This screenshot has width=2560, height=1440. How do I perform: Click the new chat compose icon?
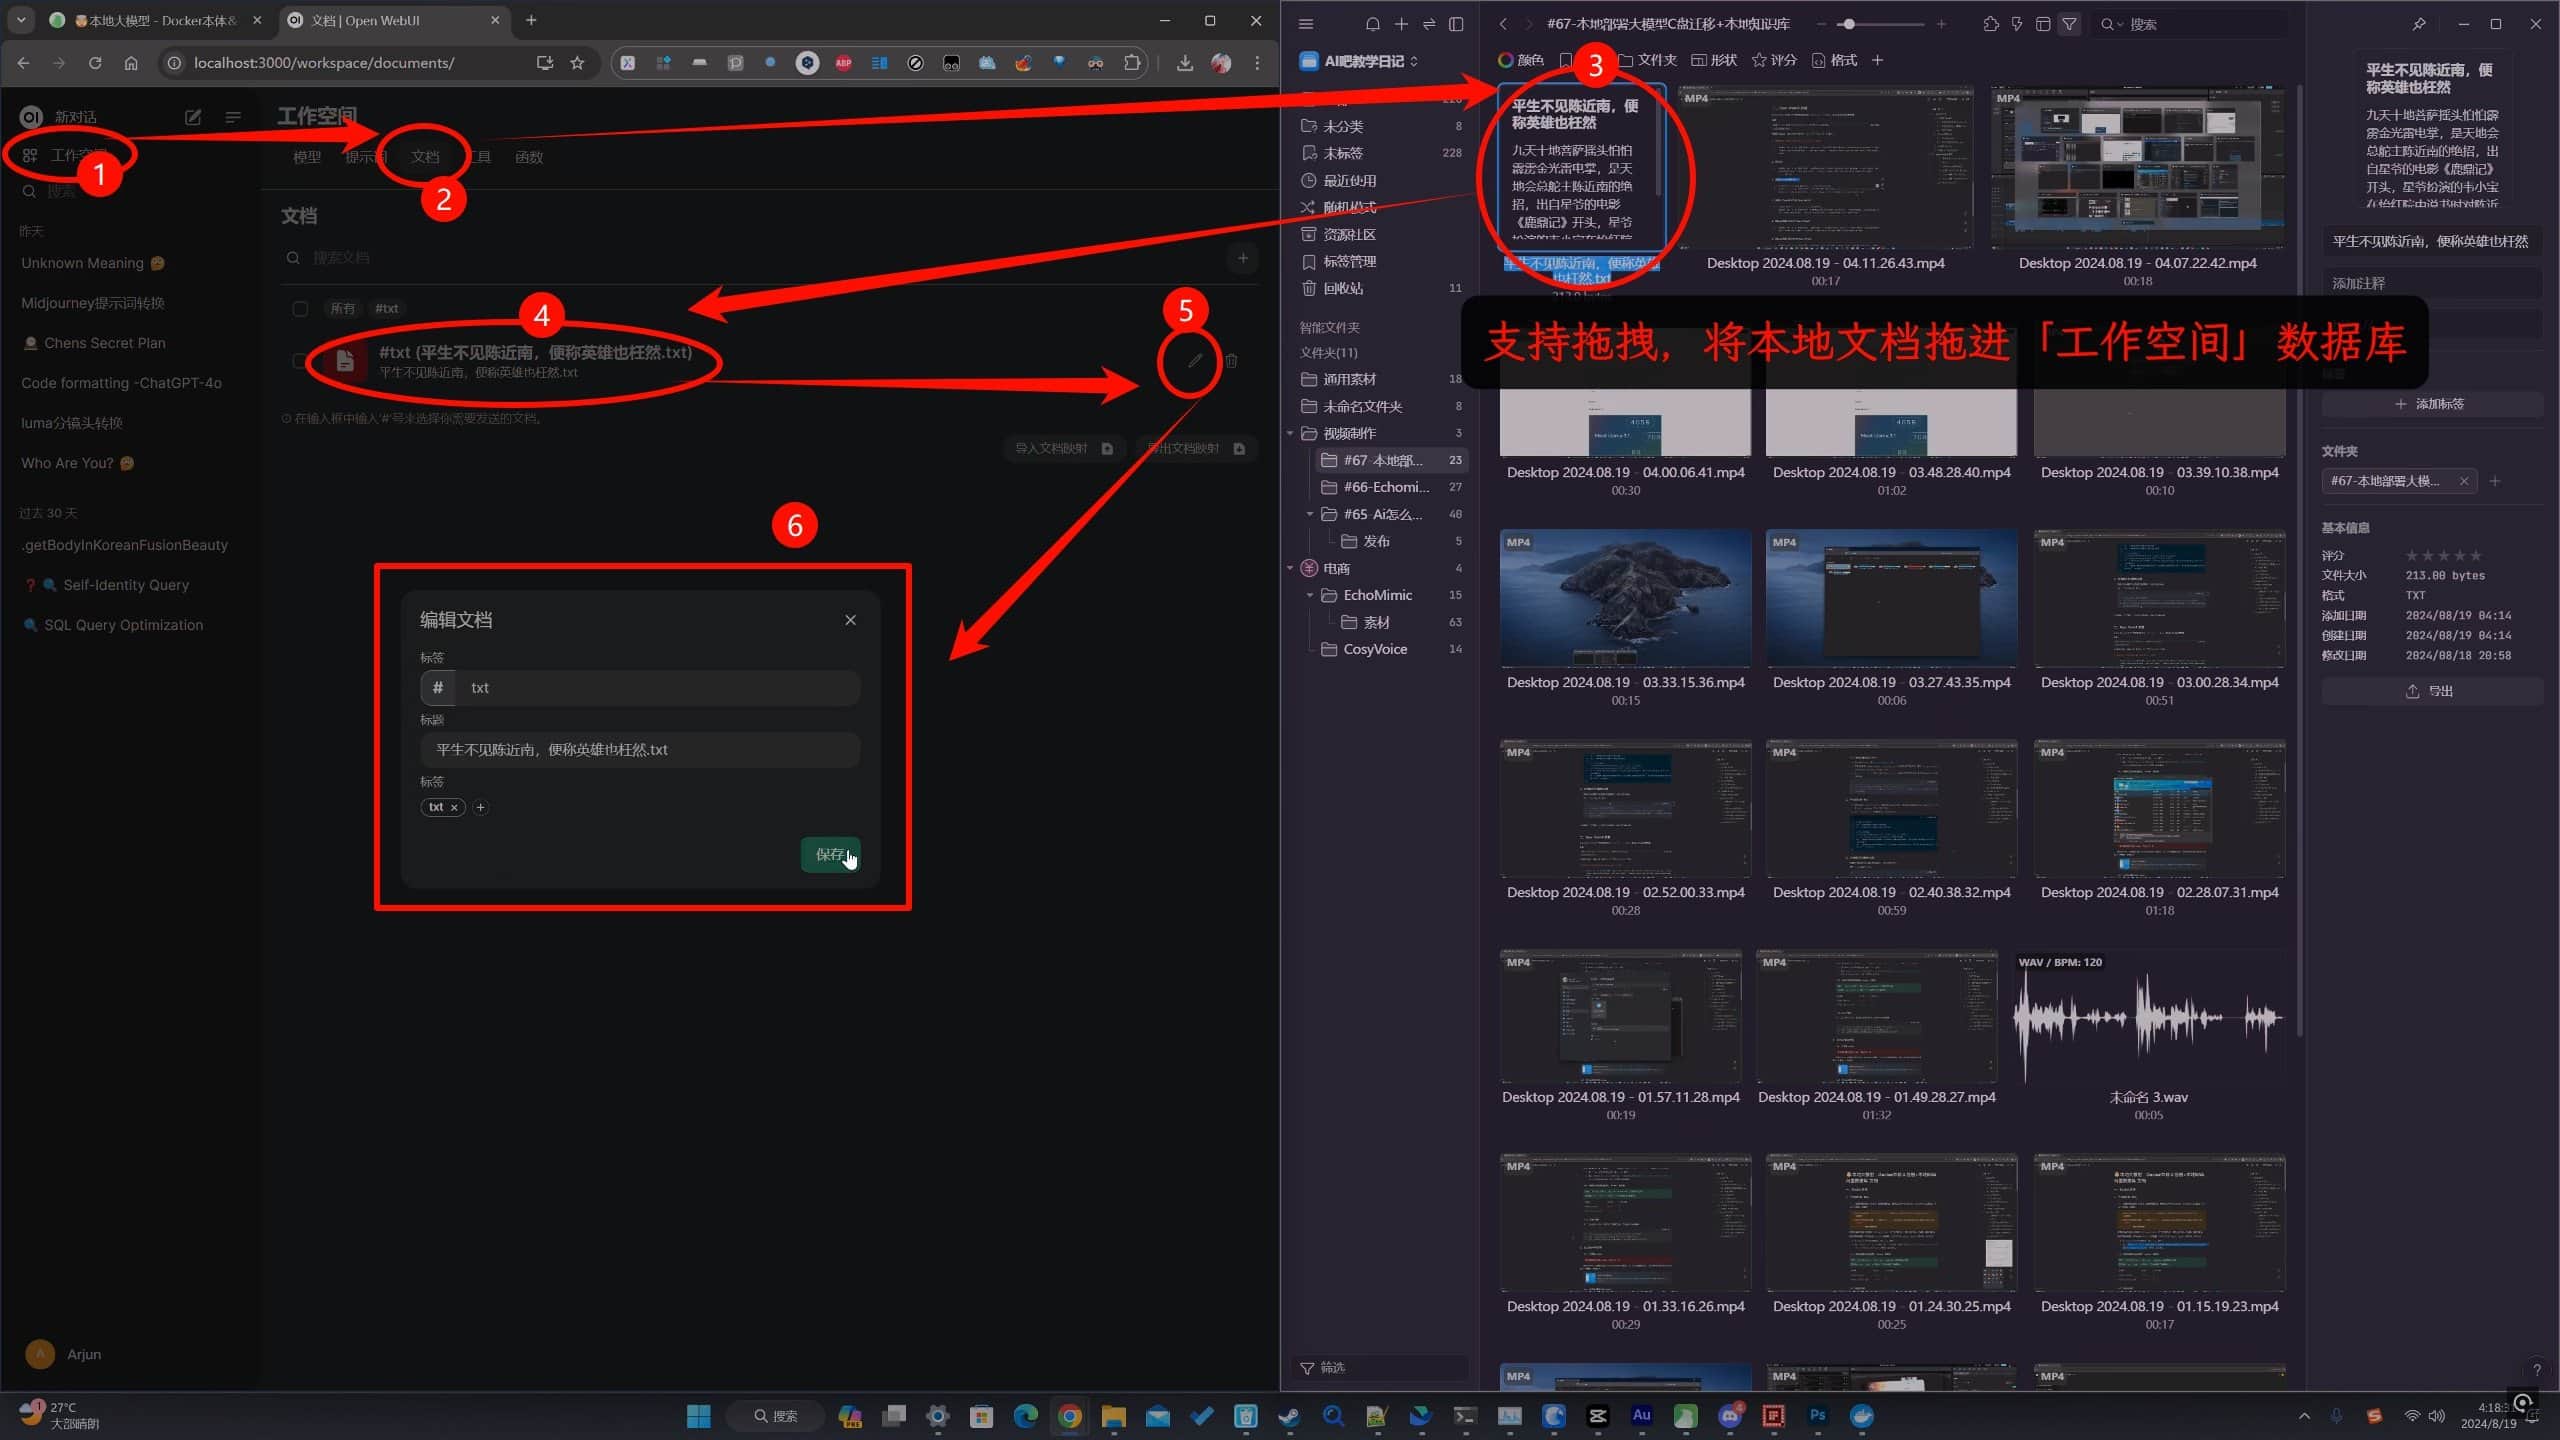pyautogui.click(x=193, y=117)
